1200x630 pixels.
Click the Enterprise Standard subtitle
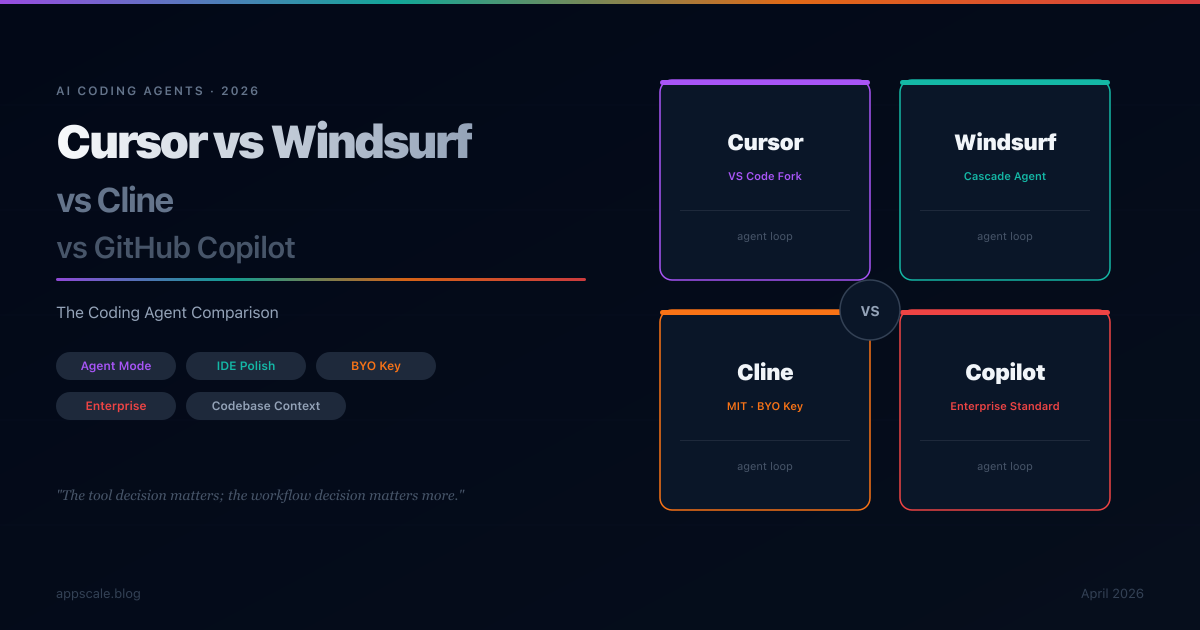point(1005,407)
